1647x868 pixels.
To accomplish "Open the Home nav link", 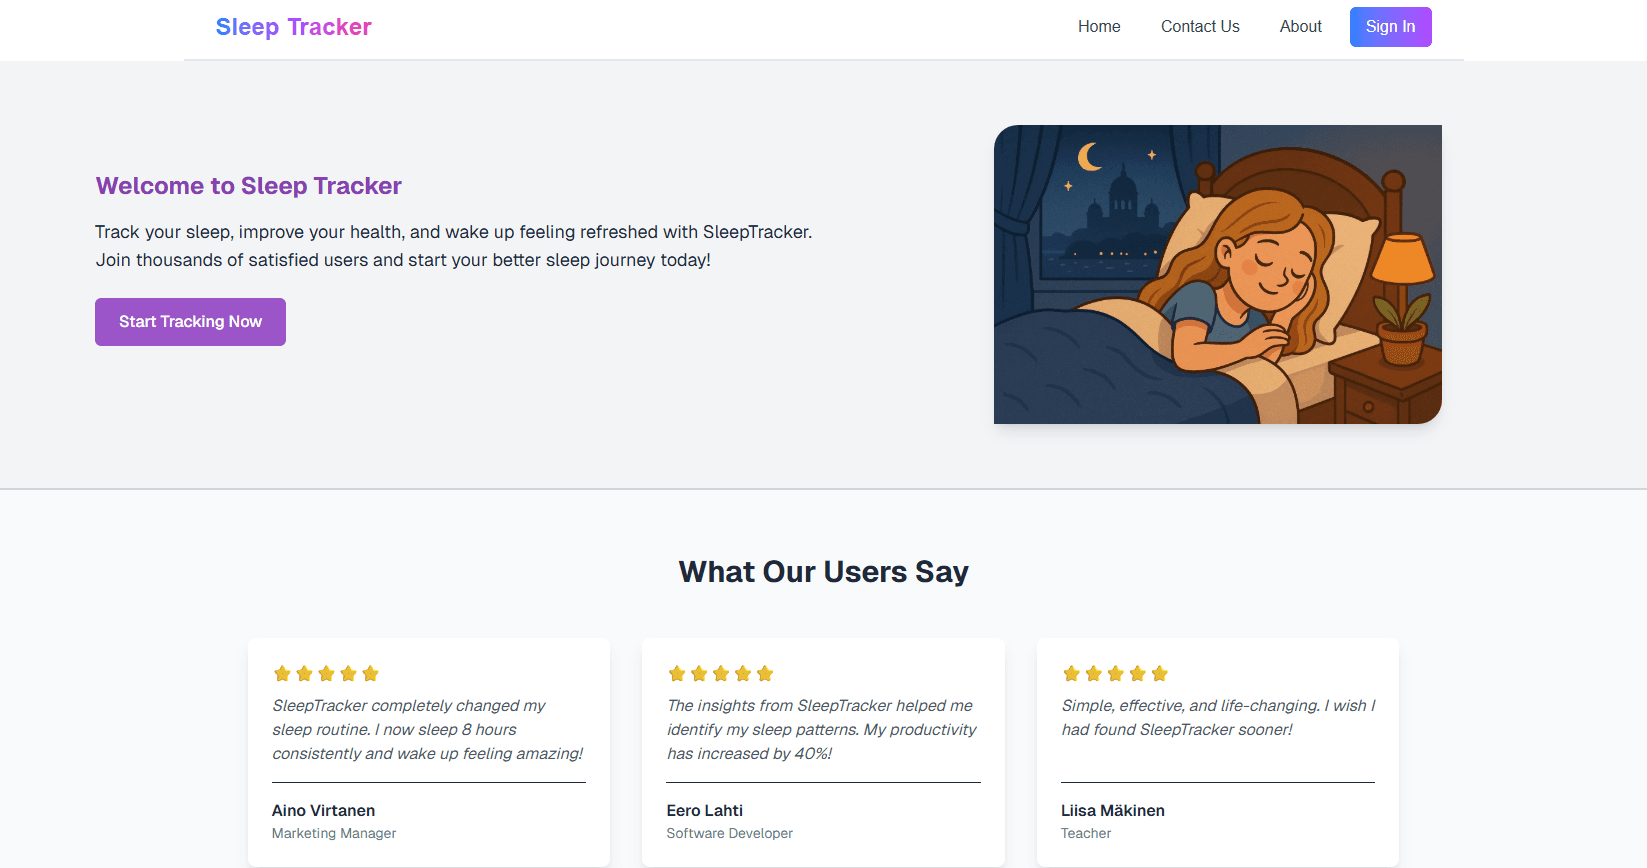I will tap(1098, 27).
